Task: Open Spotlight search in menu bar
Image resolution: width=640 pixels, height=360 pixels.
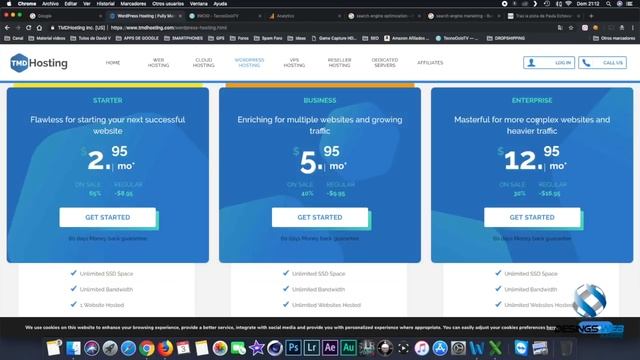Action: [608, 4]
